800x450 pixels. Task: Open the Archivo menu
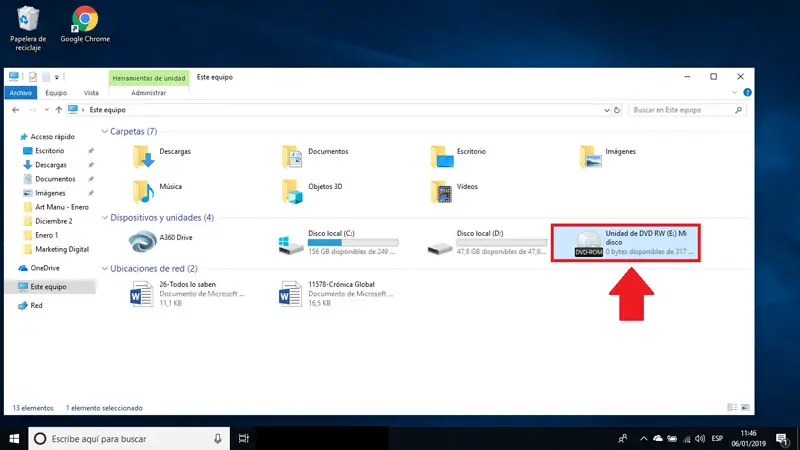click(20, 93)
